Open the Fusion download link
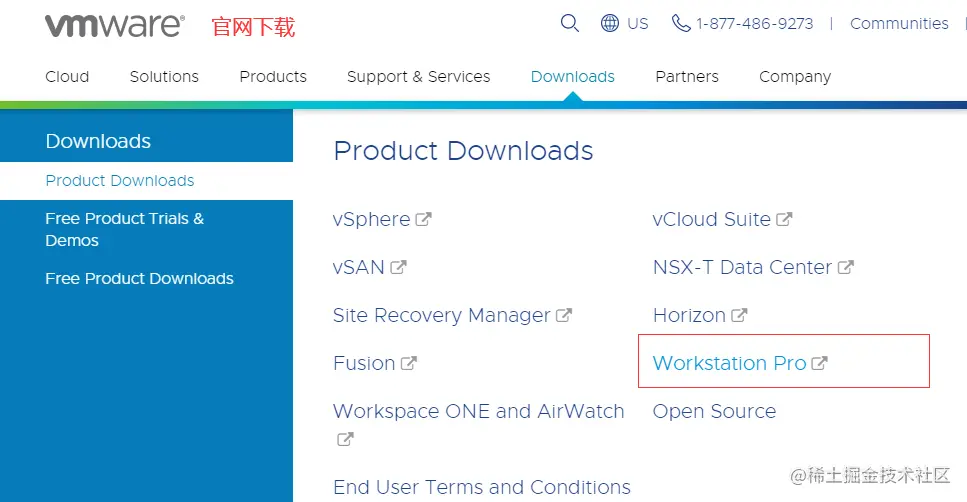The height and width of the screenshot is (502, 967). point(364,363)
